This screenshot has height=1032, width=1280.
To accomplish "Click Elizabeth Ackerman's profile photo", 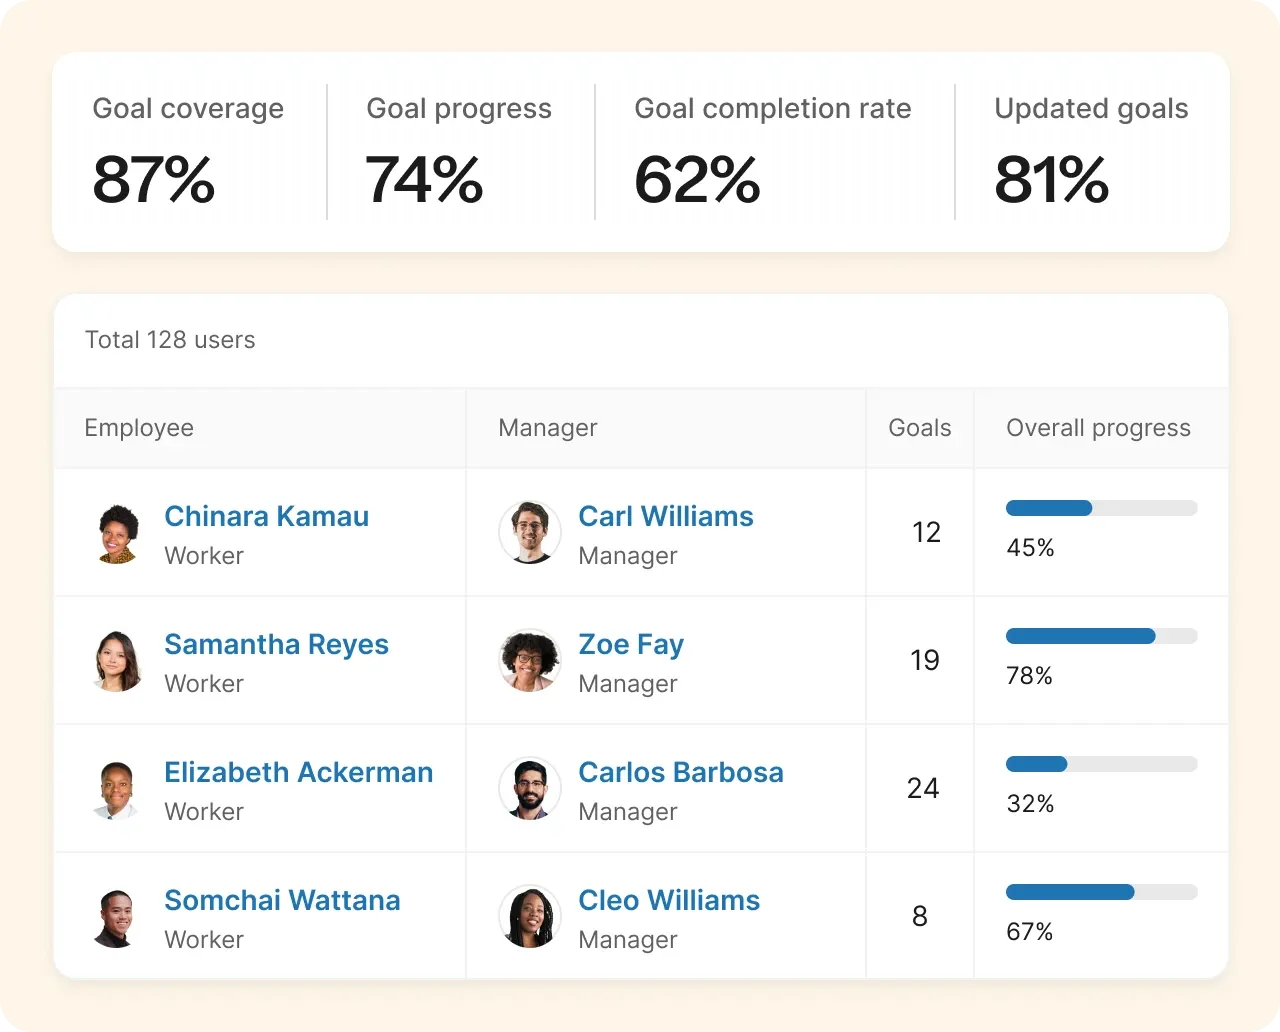I will pyautogui.click(x=118, y=789).
